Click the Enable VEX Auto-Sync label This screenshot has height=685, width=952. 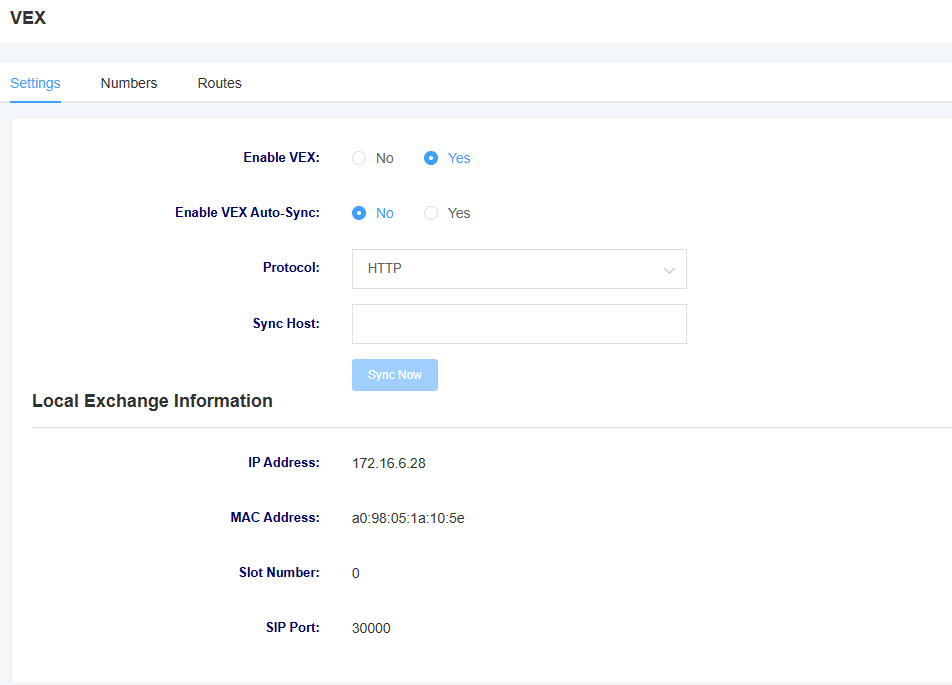click(x=247, y=213)
